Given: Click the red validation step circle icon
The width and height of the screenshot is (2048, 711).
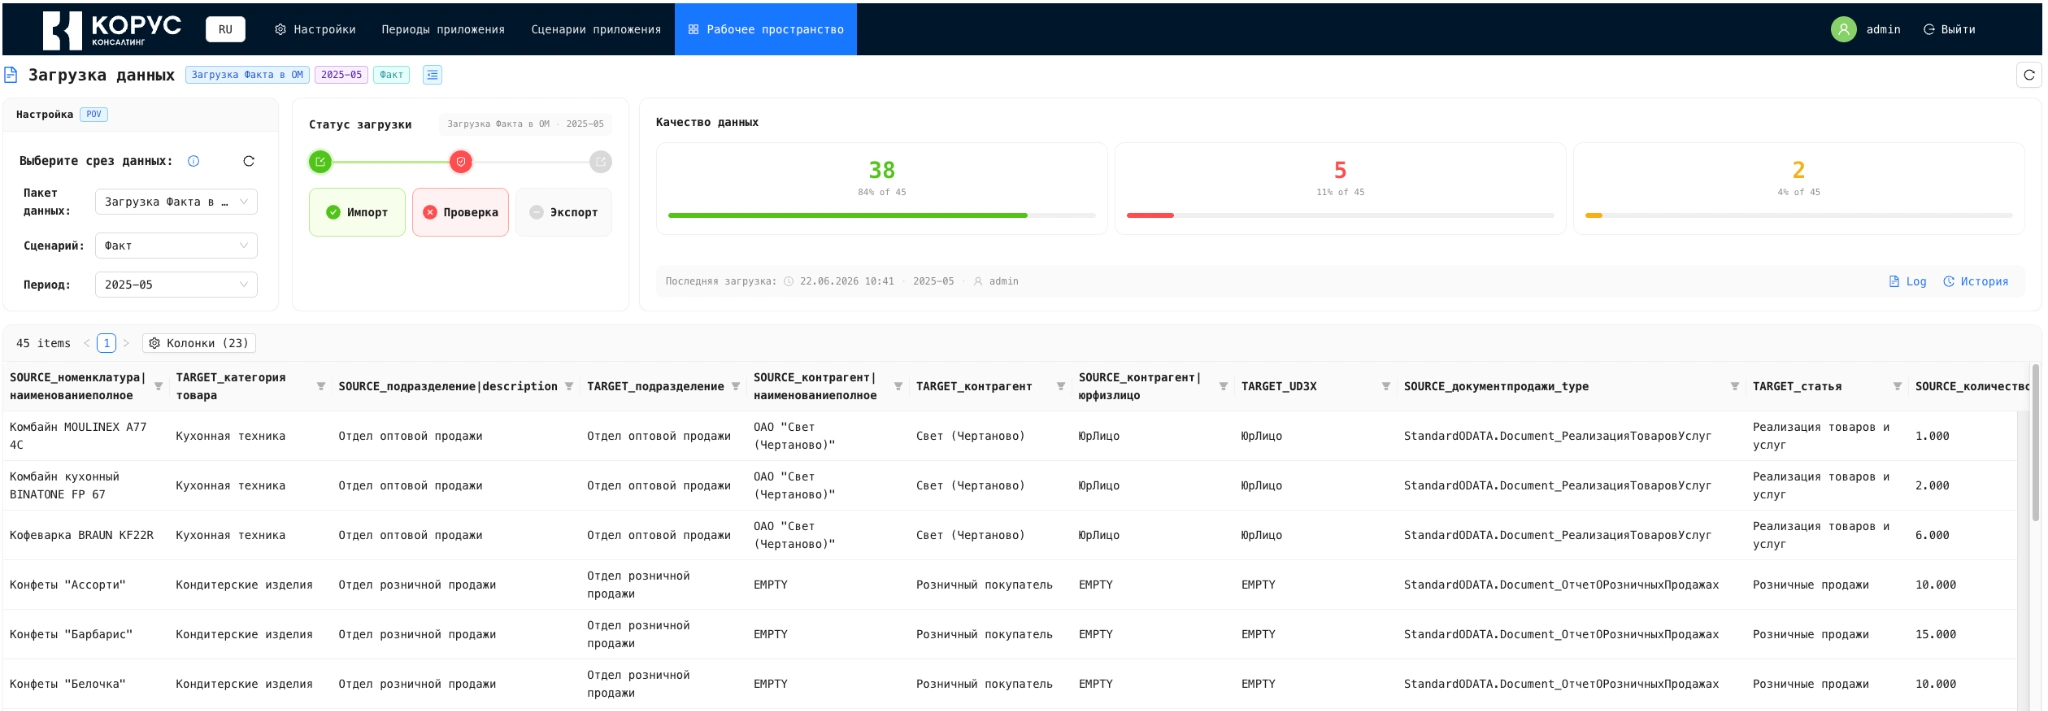Looking at the screenshot, I should (x=460, y=161).
